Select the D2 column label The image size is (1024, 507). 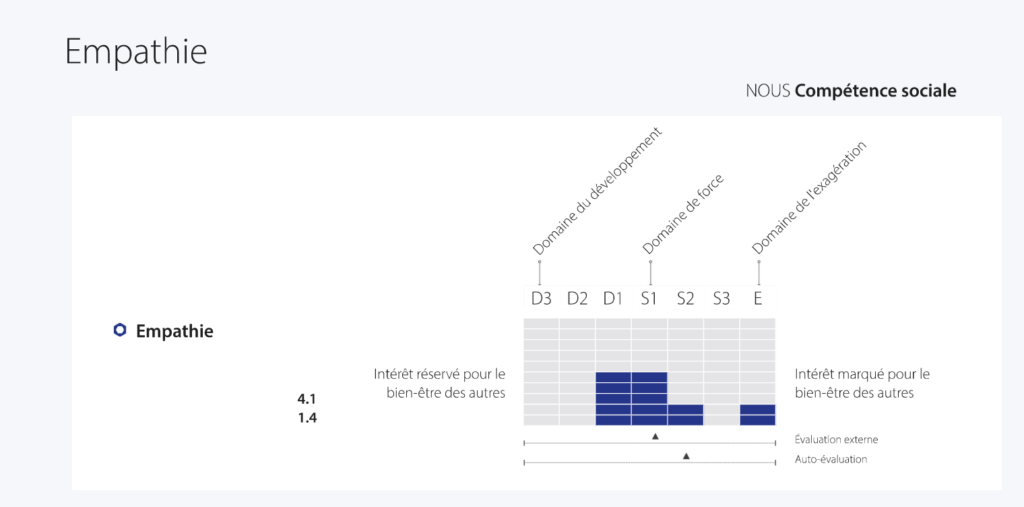click(577, 298)
